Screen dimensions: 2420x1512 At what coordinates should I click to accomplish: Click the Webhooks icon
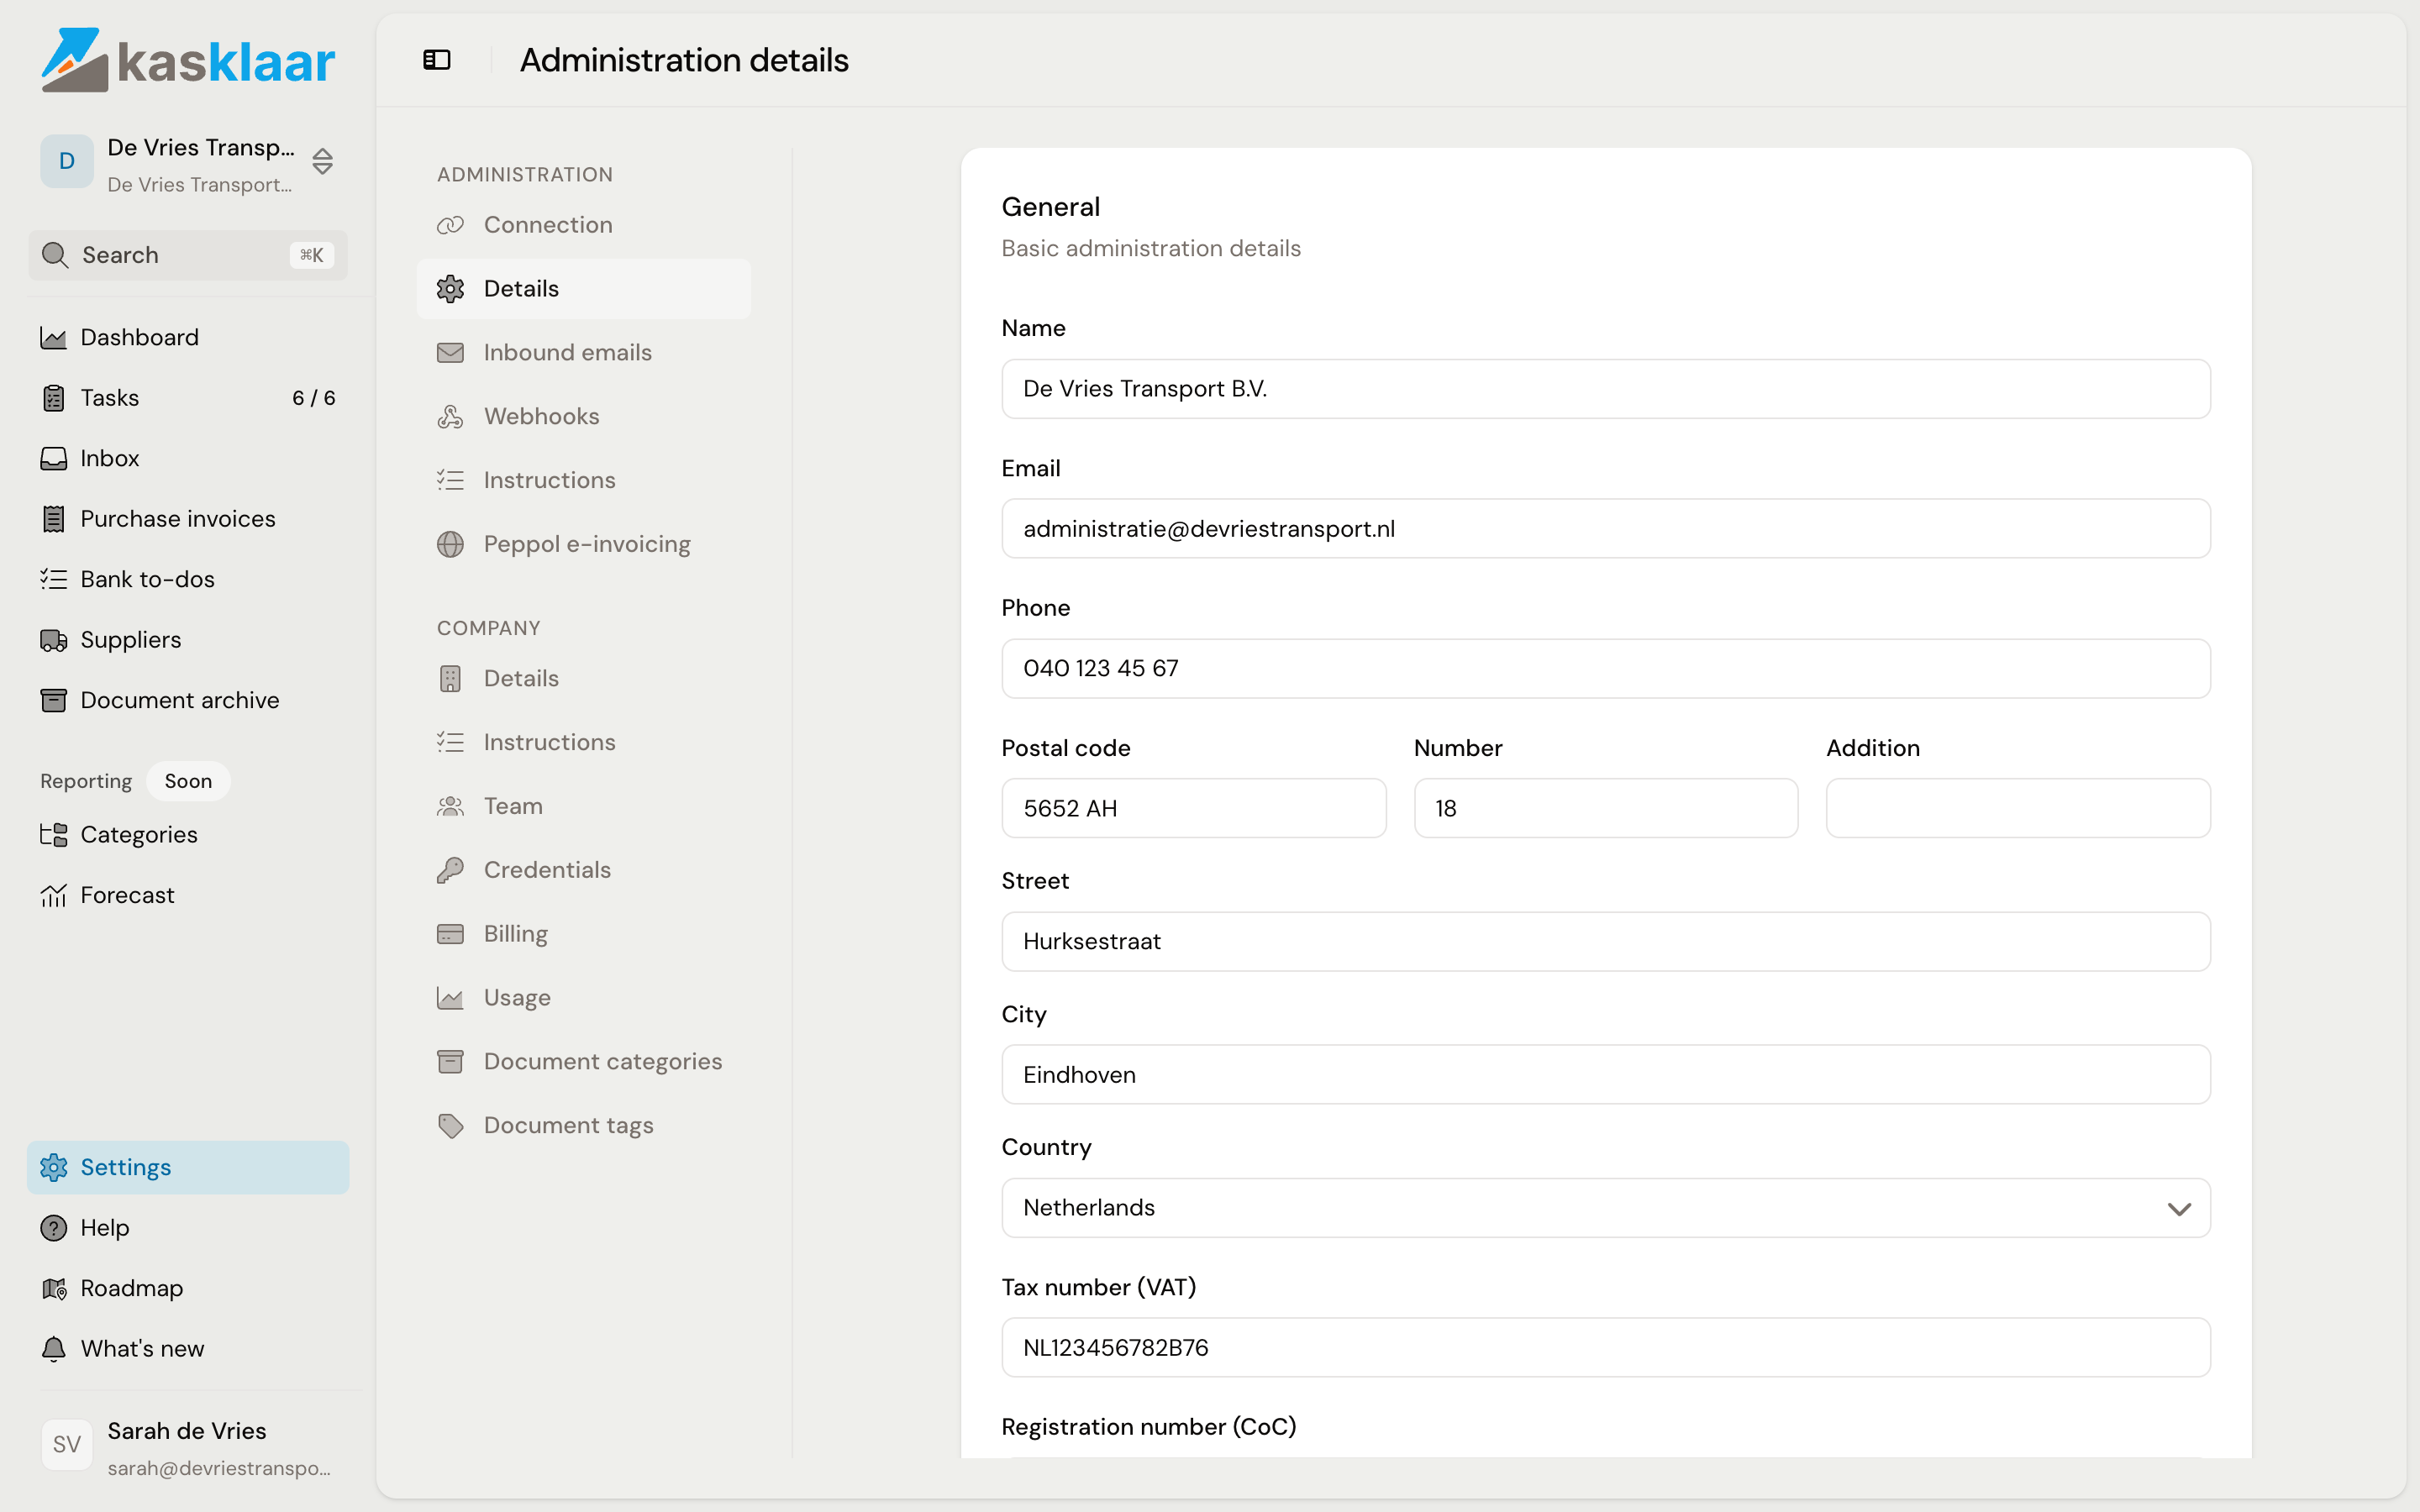pyautogui.click(x=450, y=416)
